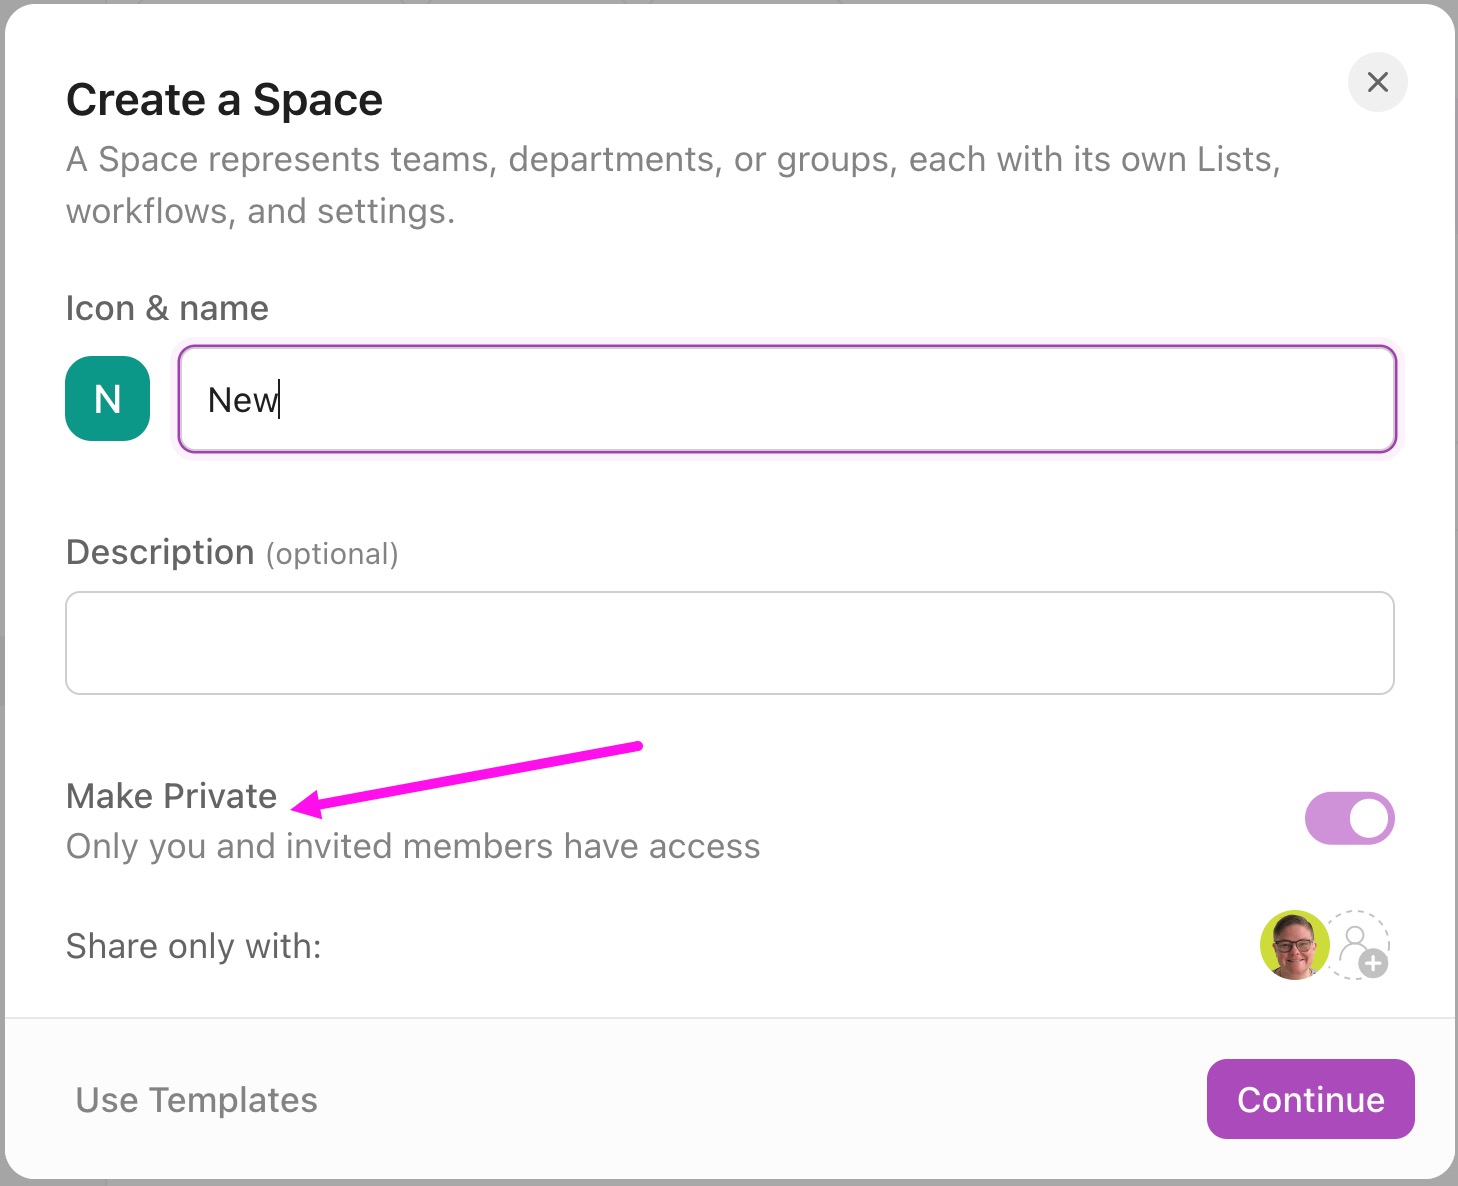Screen dimensions: 1458x1186
Task: Click Share only with section
Action: [193, 946]
